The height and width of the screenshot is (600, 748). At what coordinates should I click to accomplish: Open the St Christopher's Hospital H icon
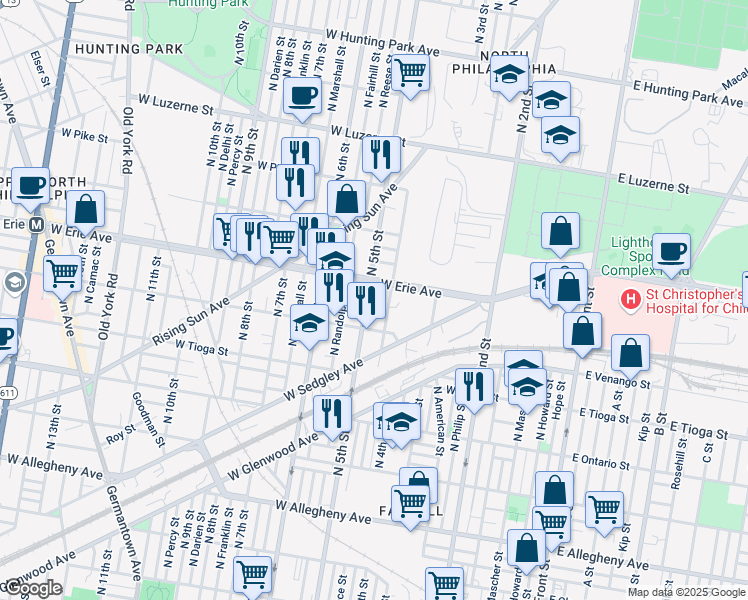(630, 300)
